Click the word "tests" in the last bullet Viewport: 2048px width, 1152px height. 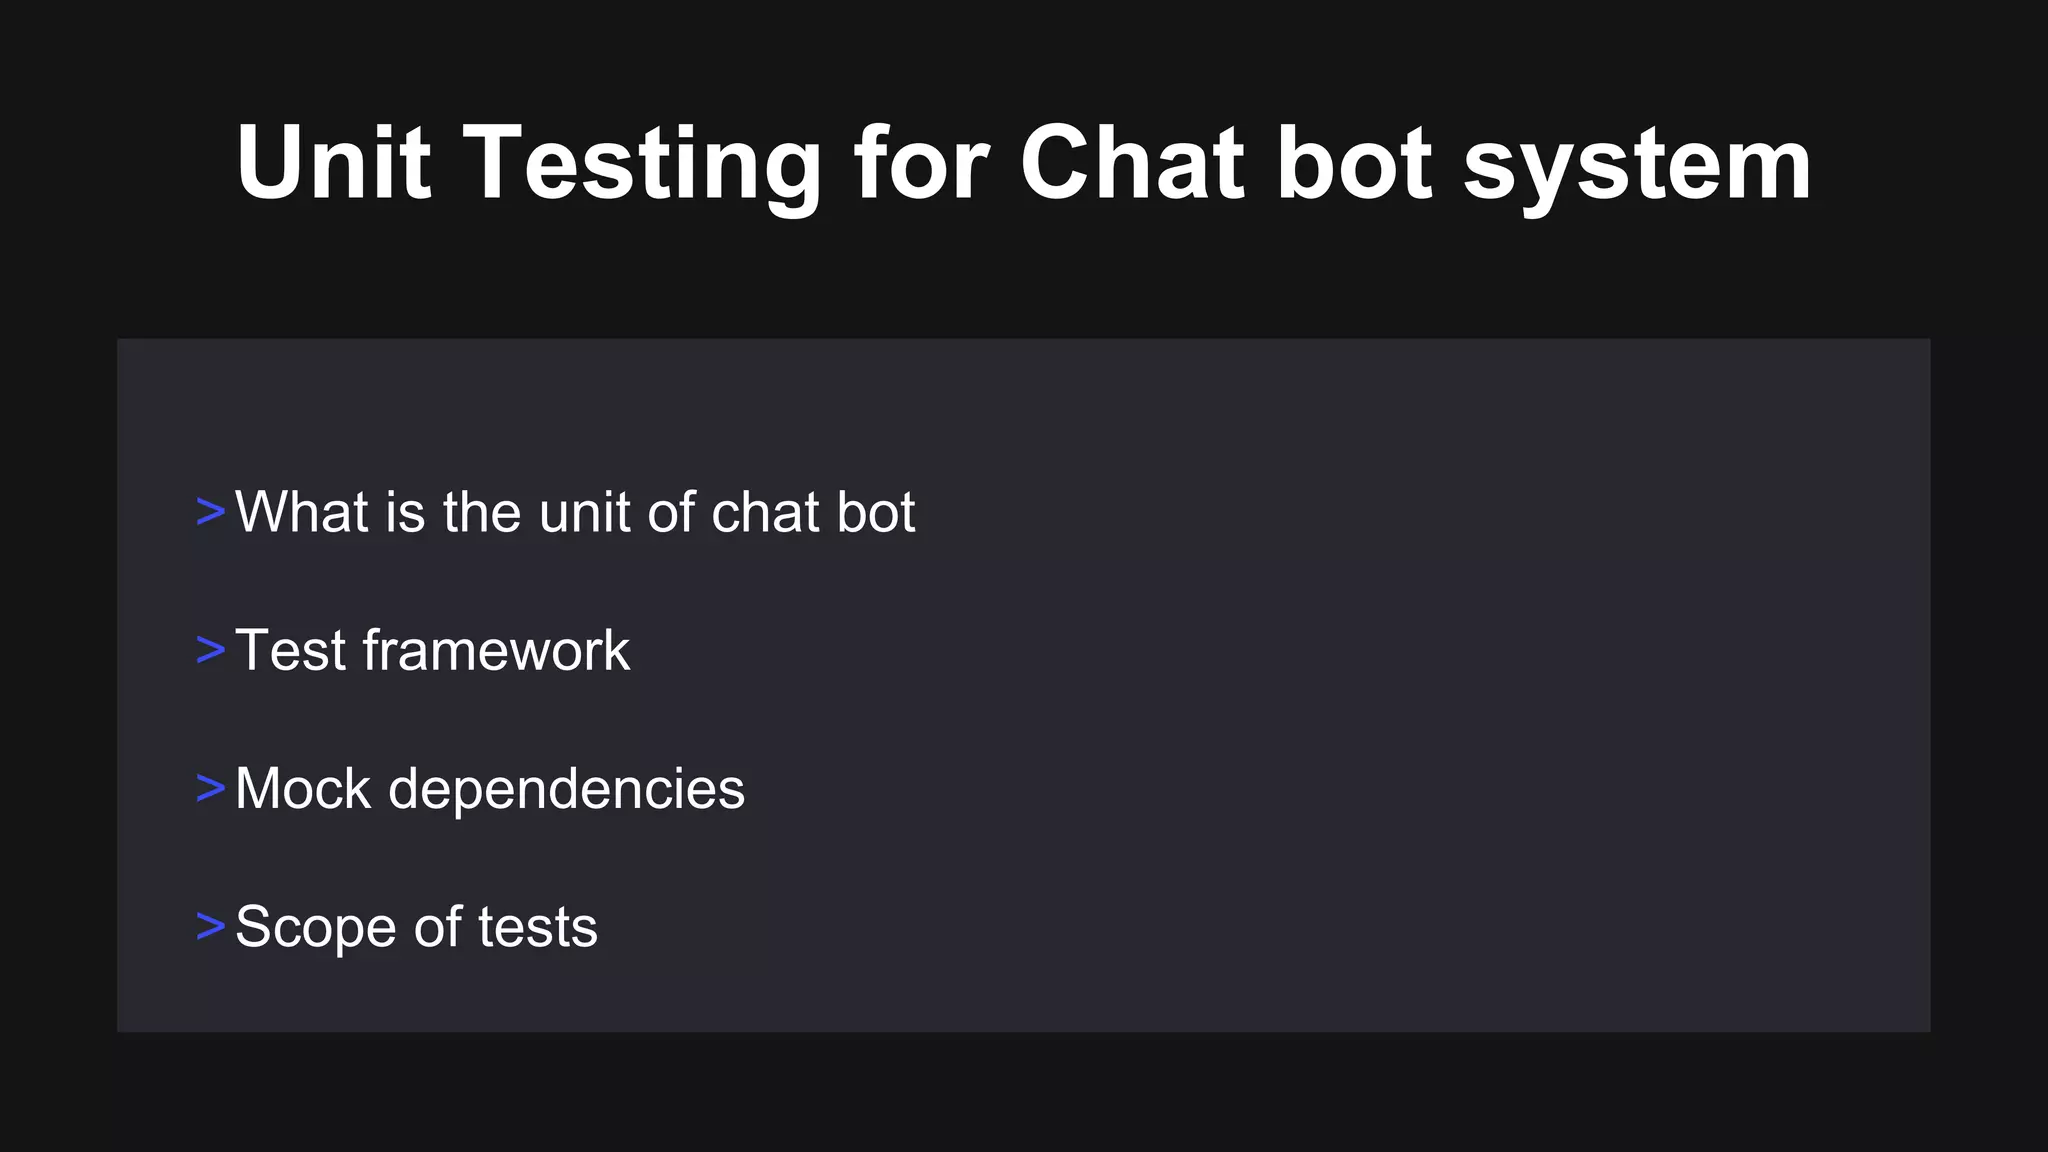click(x=538, y=928)
